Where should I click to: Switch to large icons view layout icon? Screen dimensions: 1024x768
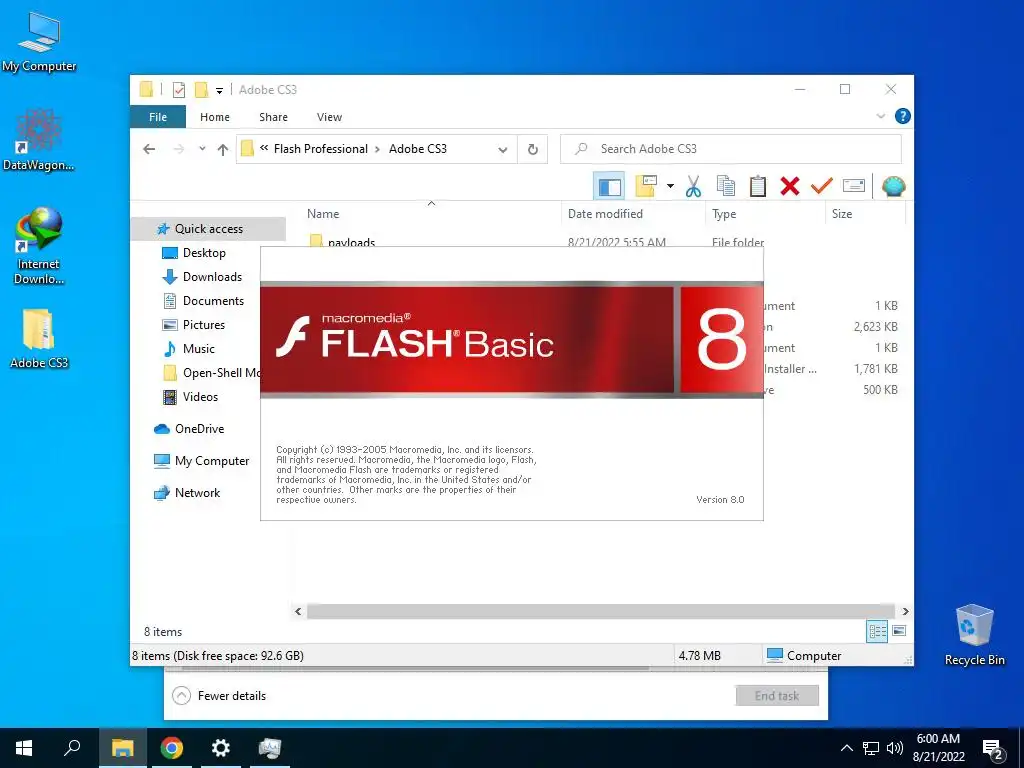tap(899, 631)
